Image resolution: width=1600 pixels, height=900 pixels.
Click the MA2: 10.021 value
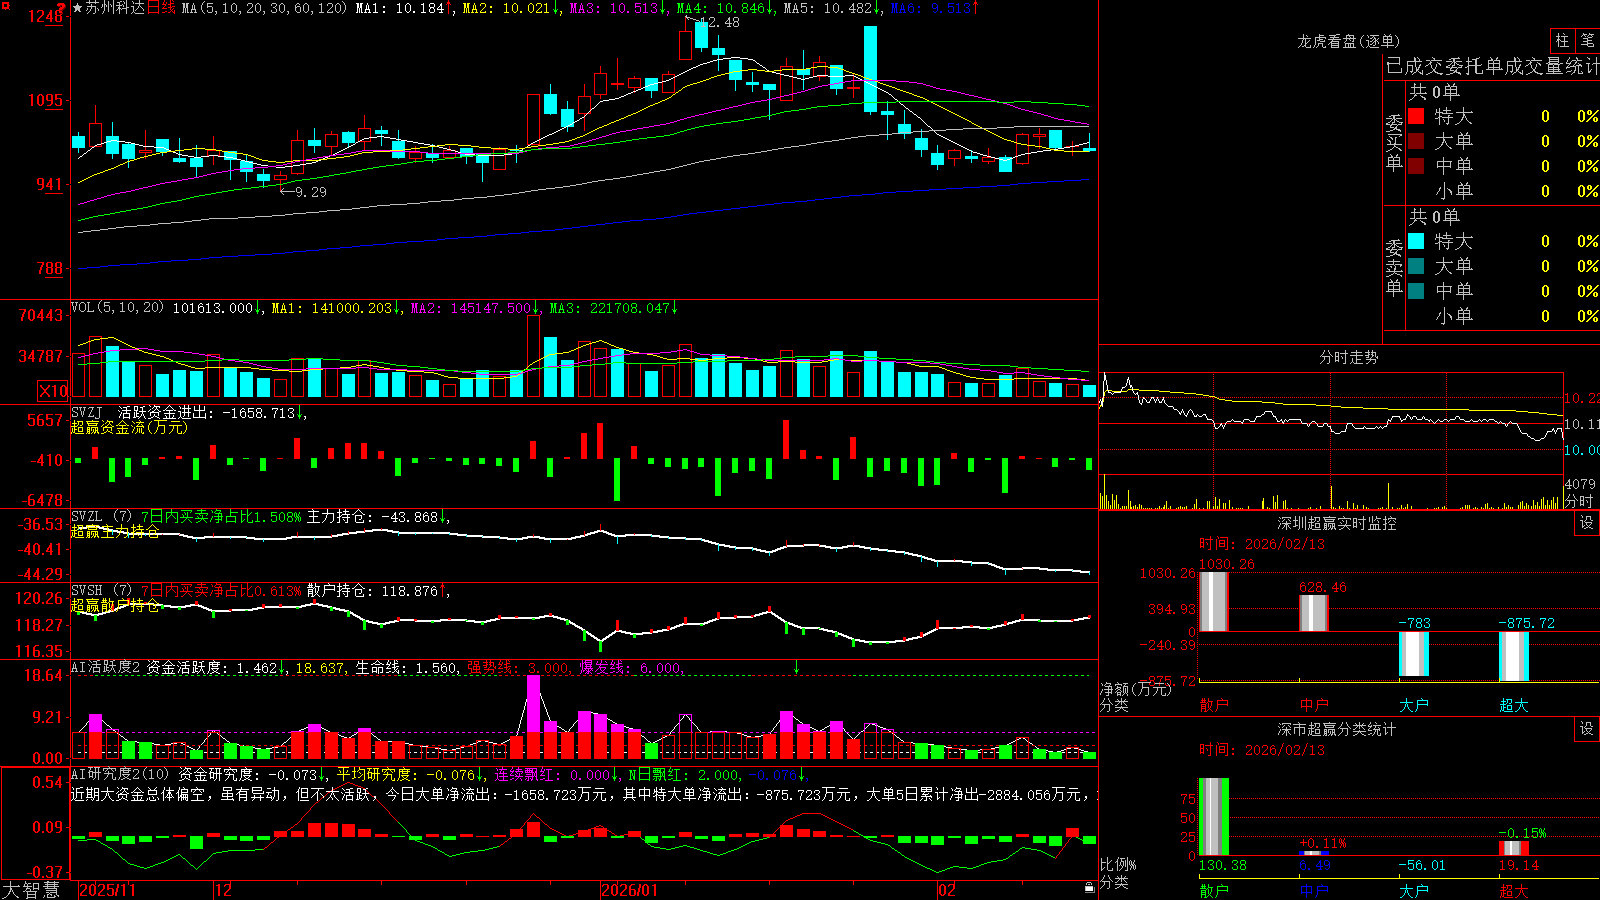click(x=506, y=8)
